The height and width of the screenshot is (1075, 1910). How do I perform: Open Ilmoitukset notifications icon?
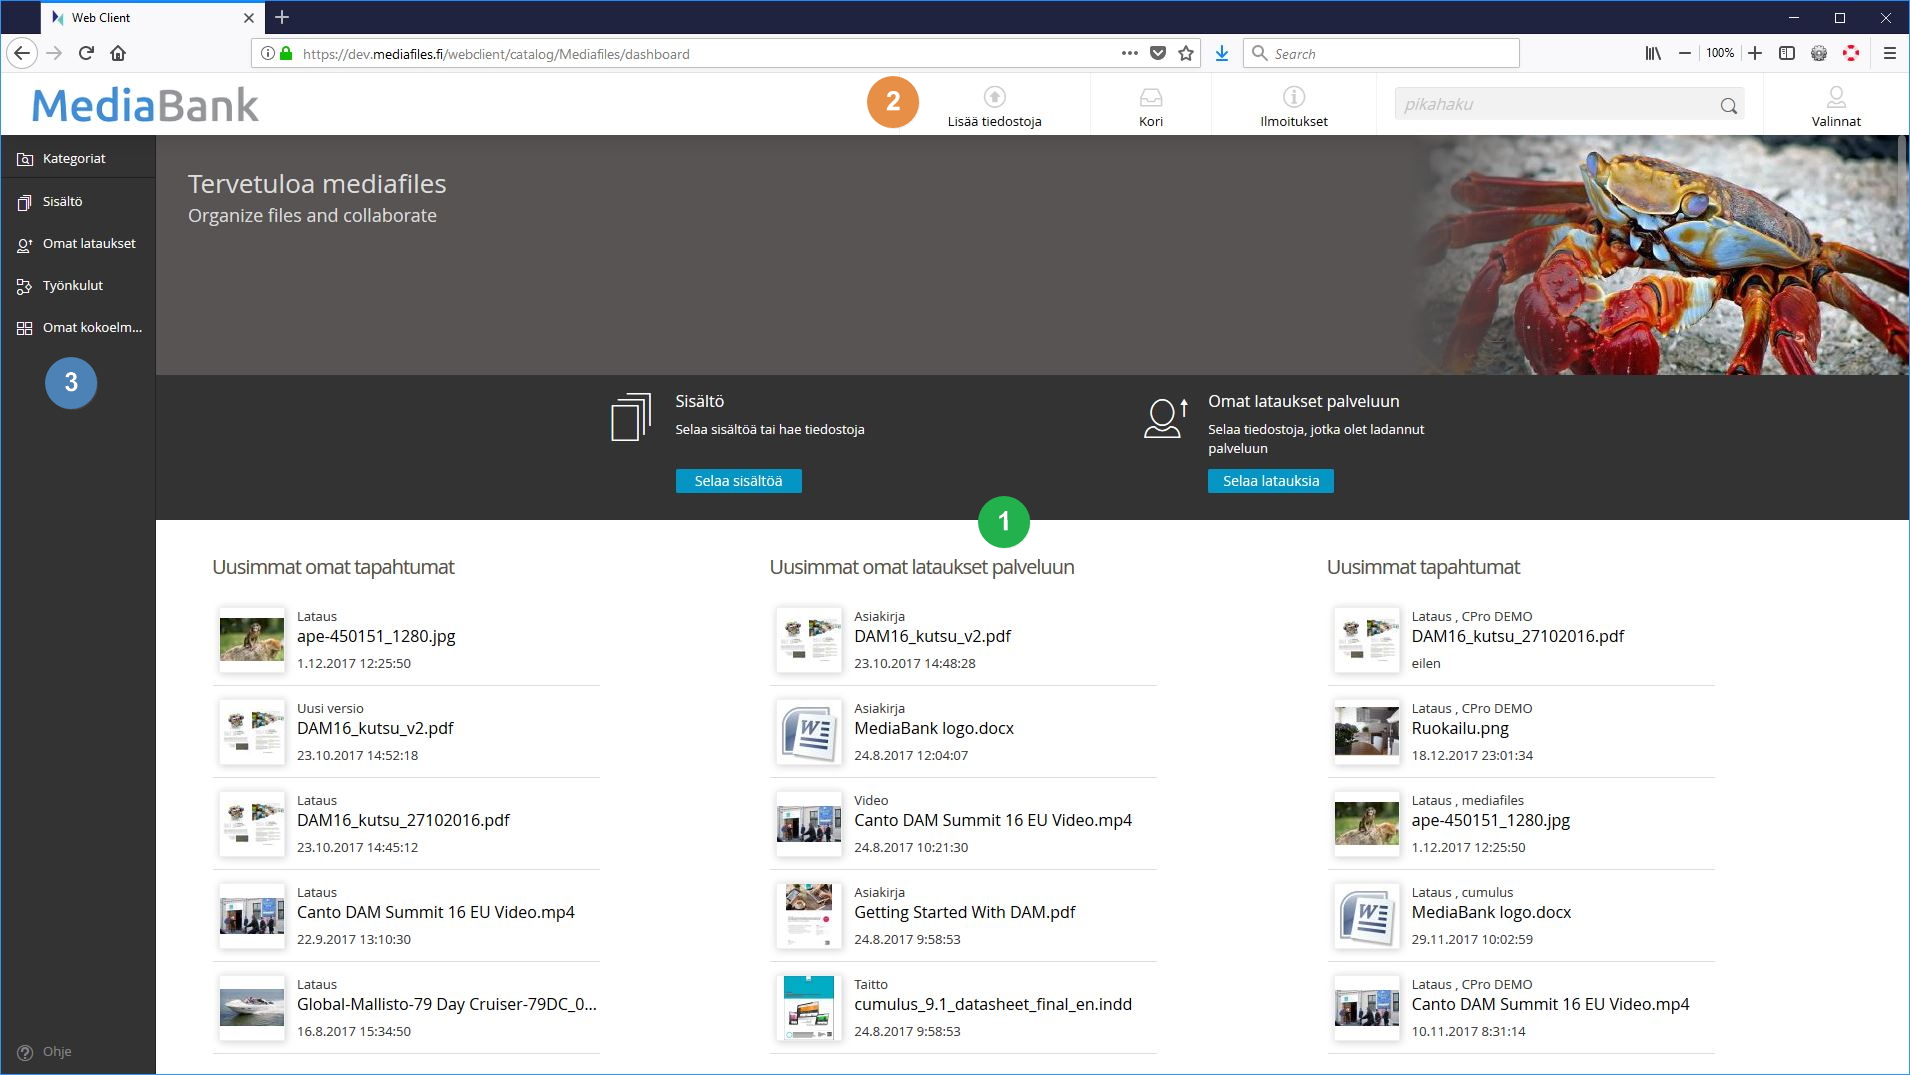[1293, 97]
